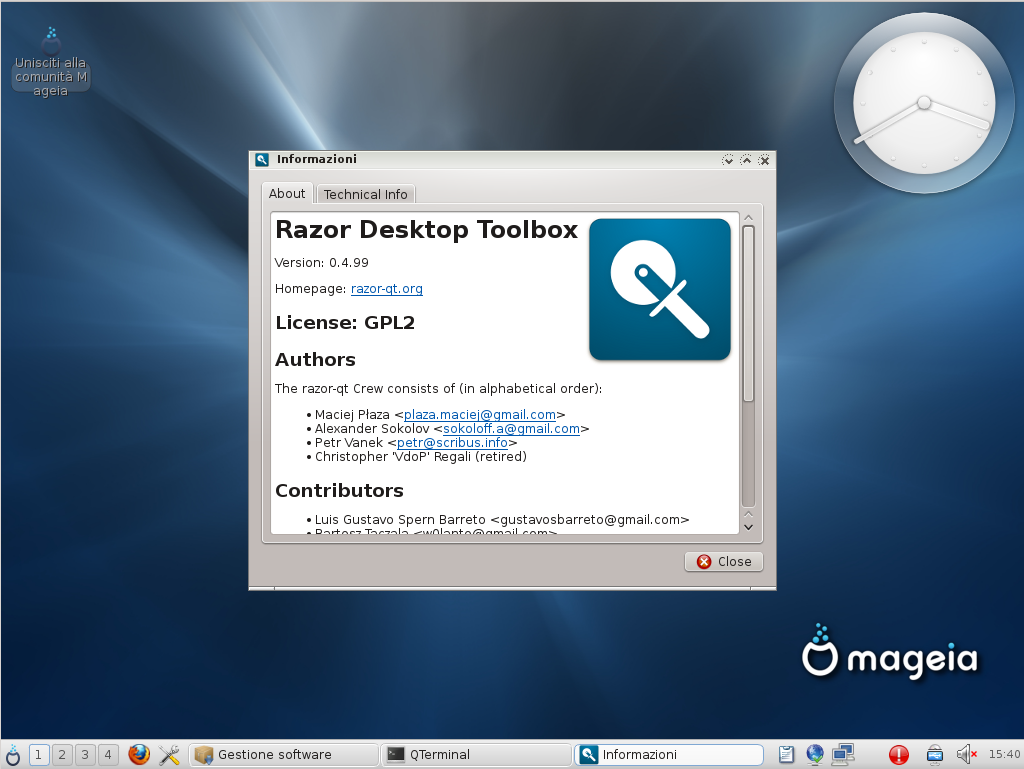The height and width of the screenshot is (769, 1024).
Task: Open the tools configuration launcher icon
Action: pyautogui.click(x=169, y=755)
